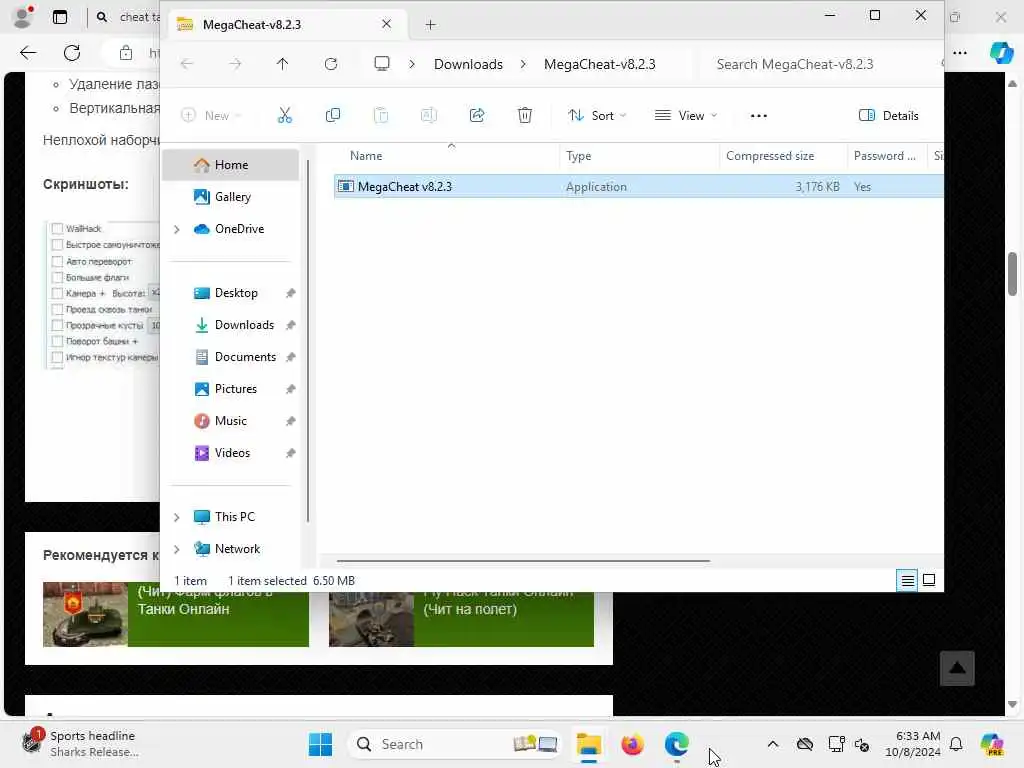
Task: Click the Delete trash icon
Action: [524, 116]
